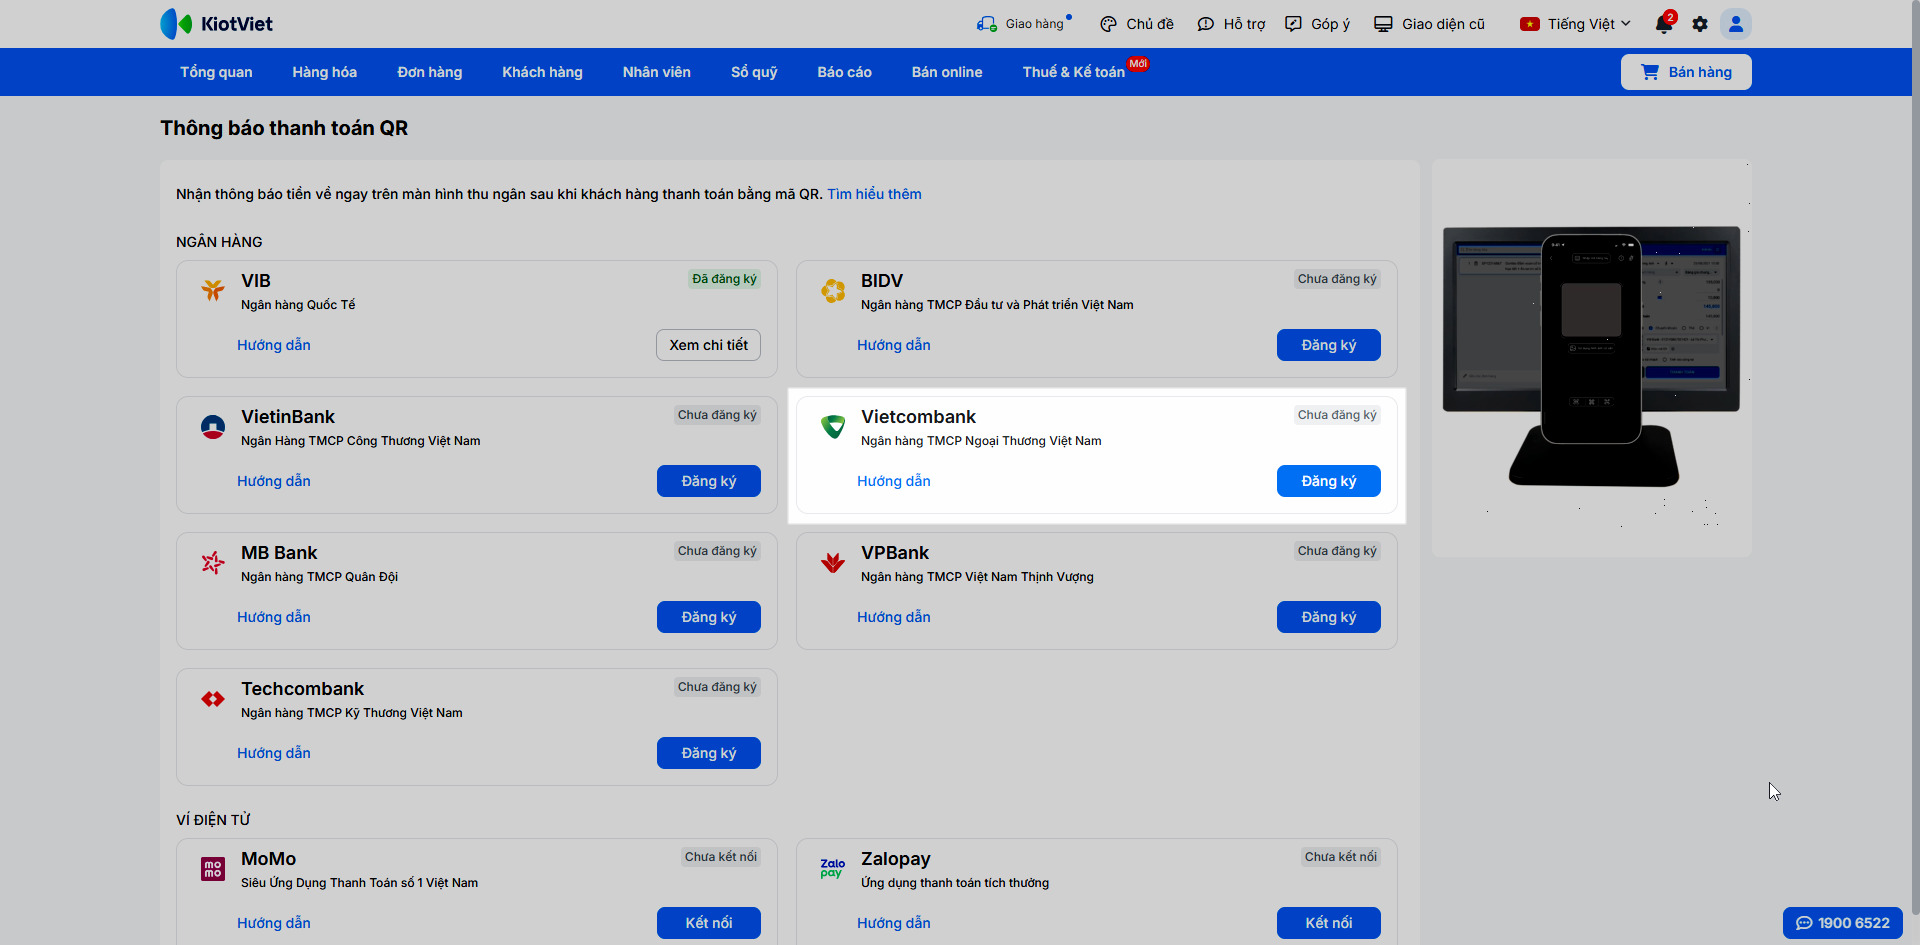Switch to Giao diện cũ interface
This screenshot has width=1920, height=945.
pos(1429,24)
